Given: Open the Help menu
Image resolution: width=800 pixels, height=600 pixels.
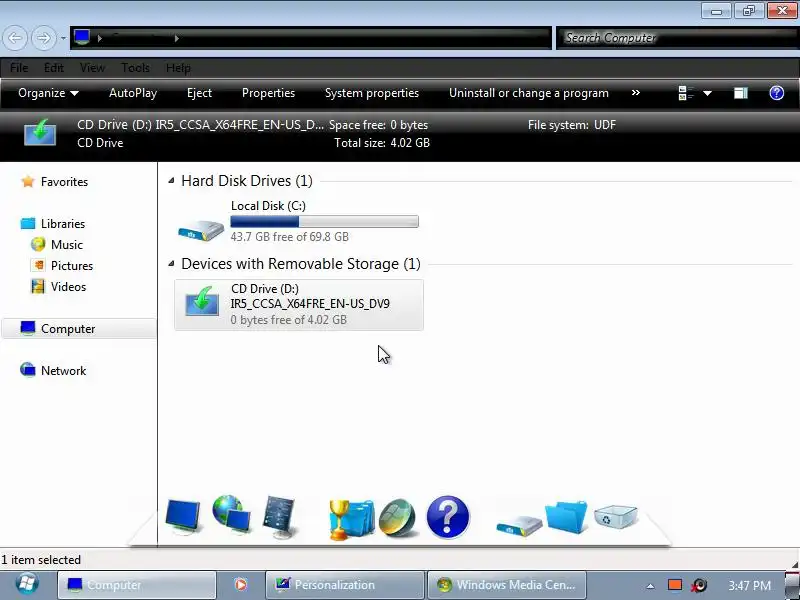Looking at the screenshot, I should pos(178,68).
